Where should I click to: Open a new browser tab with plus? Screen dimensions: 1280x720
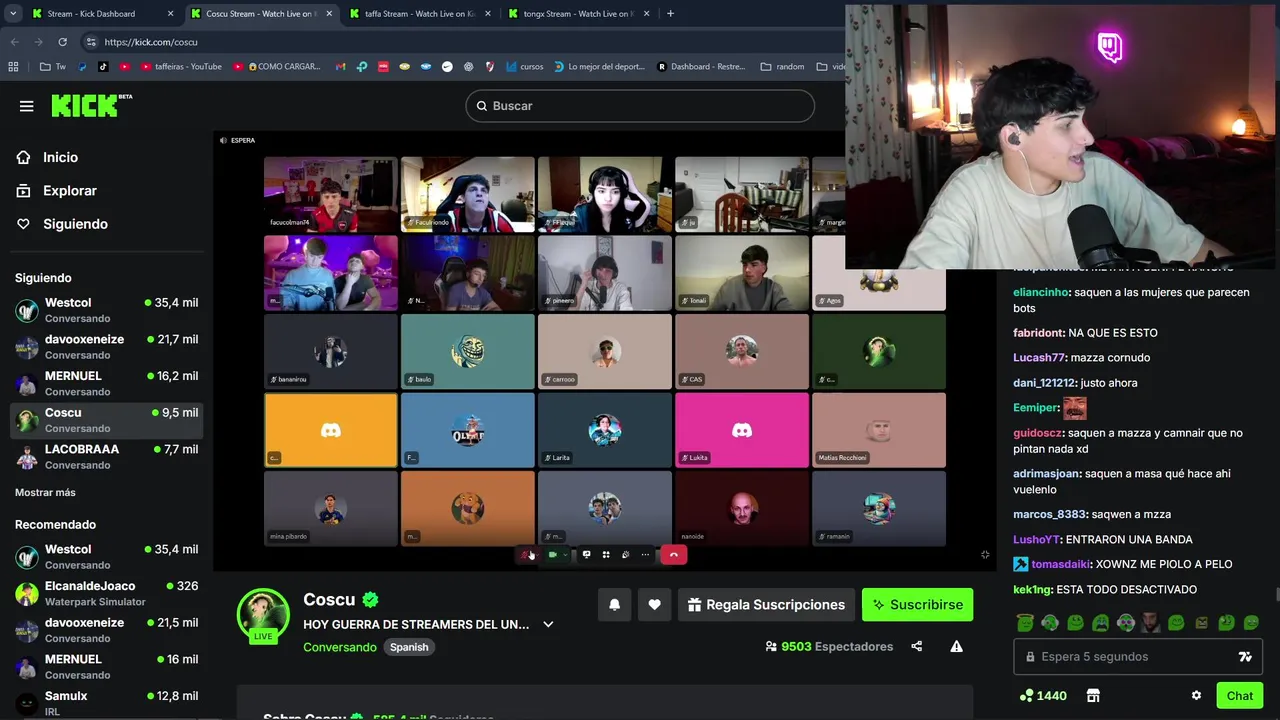click(x=670, y=14)
